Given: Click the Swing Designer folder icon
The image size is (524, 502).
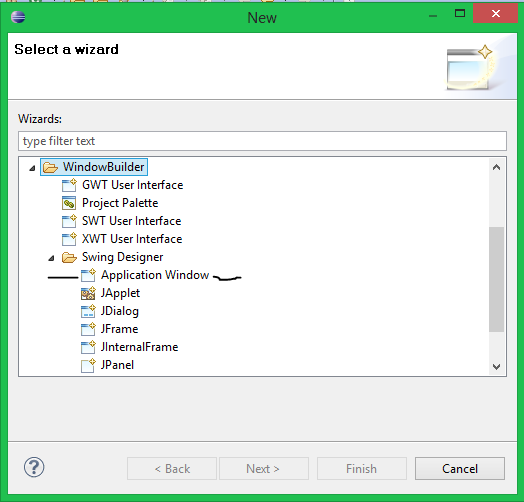Looking at the screenshot, I should 70,257.
